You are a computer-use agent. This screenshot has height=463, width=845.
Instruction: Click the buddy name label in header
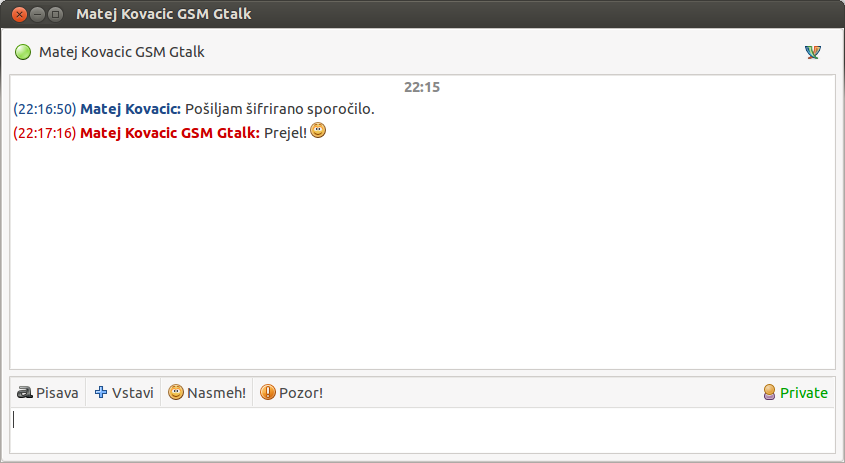[x=122, y=52]
